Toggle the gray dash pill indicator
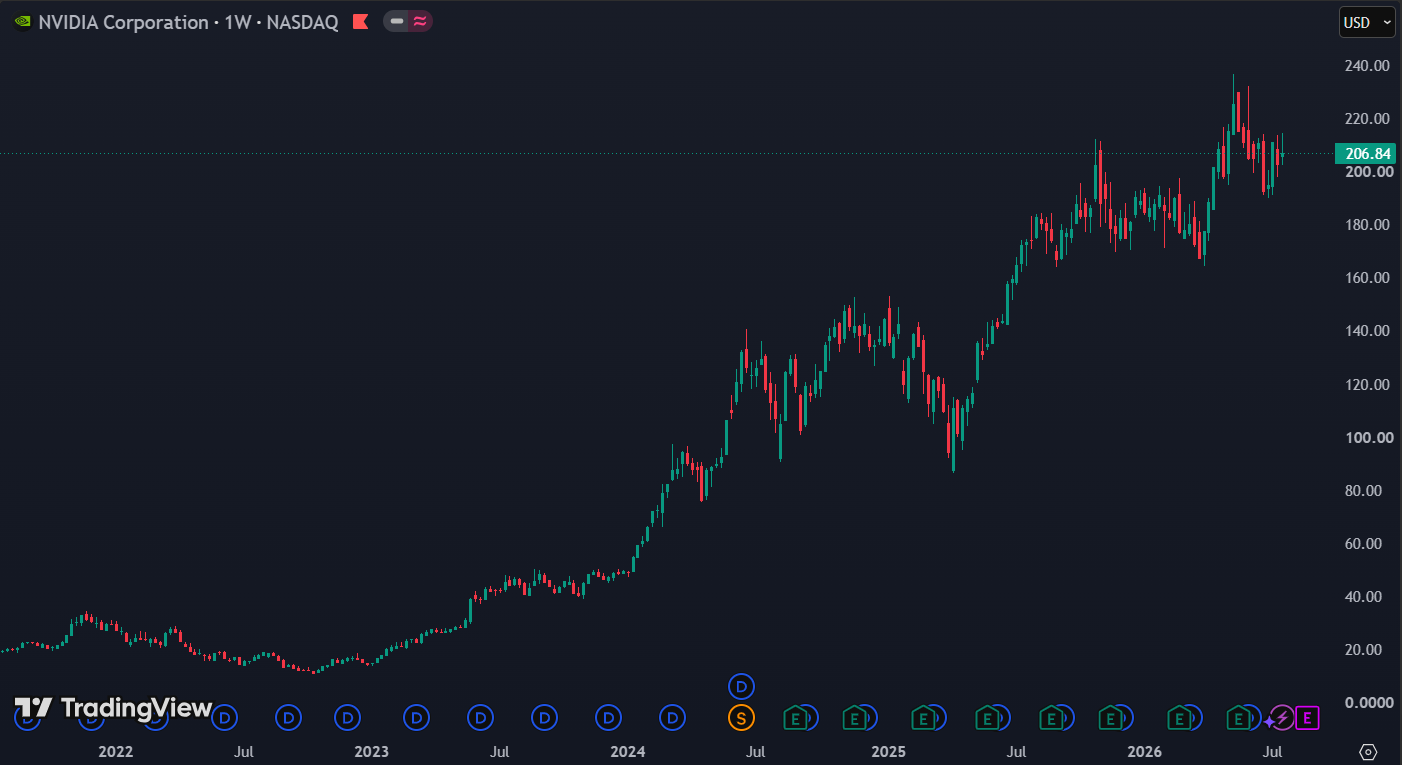 (x=397, y=21)
